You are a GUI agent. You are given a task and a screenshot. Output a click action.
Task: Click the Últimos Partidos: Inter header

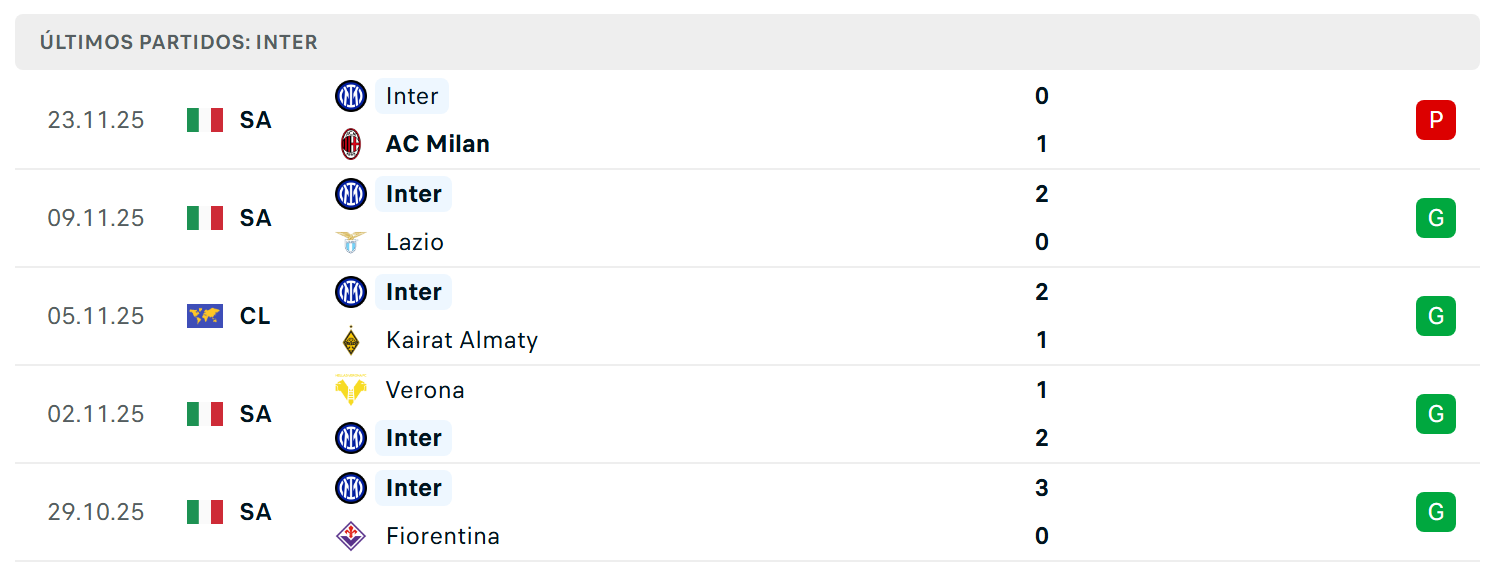click(x=179, y=42)
